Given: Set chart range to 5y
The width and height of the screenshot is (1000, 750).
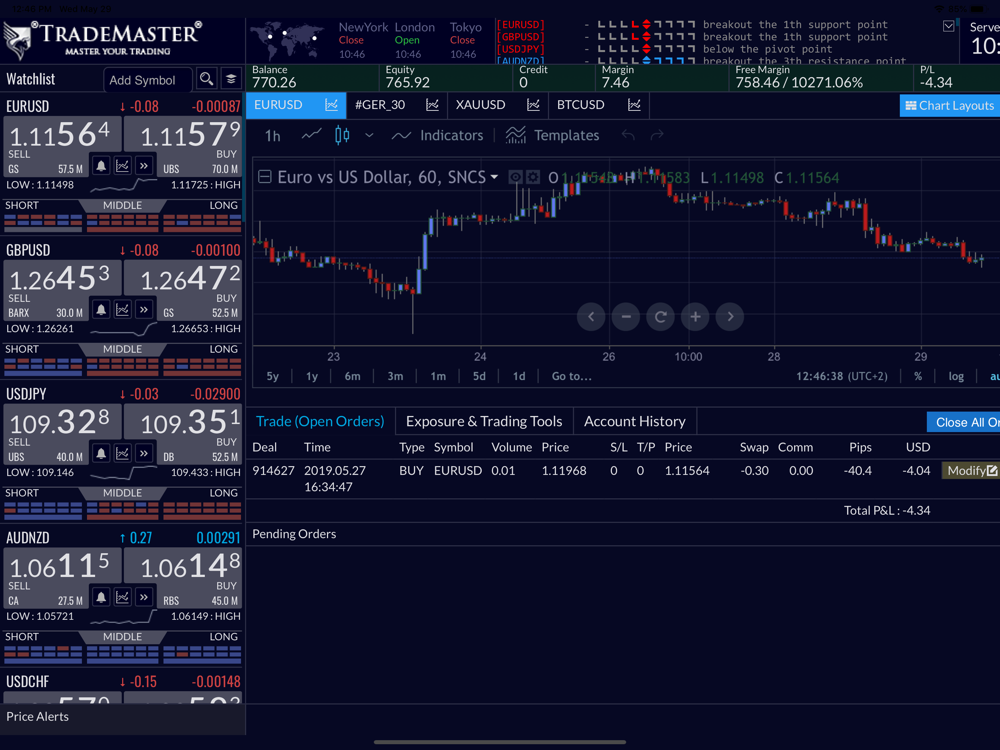Looking at the screenshot, I should pyautogui.click(x=272, y=376).
